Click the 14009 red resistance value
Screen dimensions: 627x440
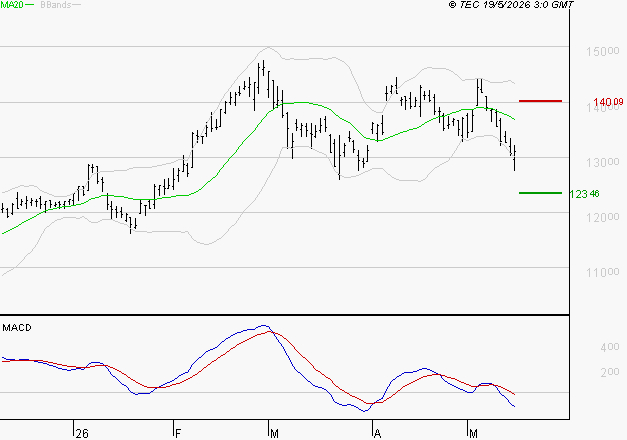(608, 102)
